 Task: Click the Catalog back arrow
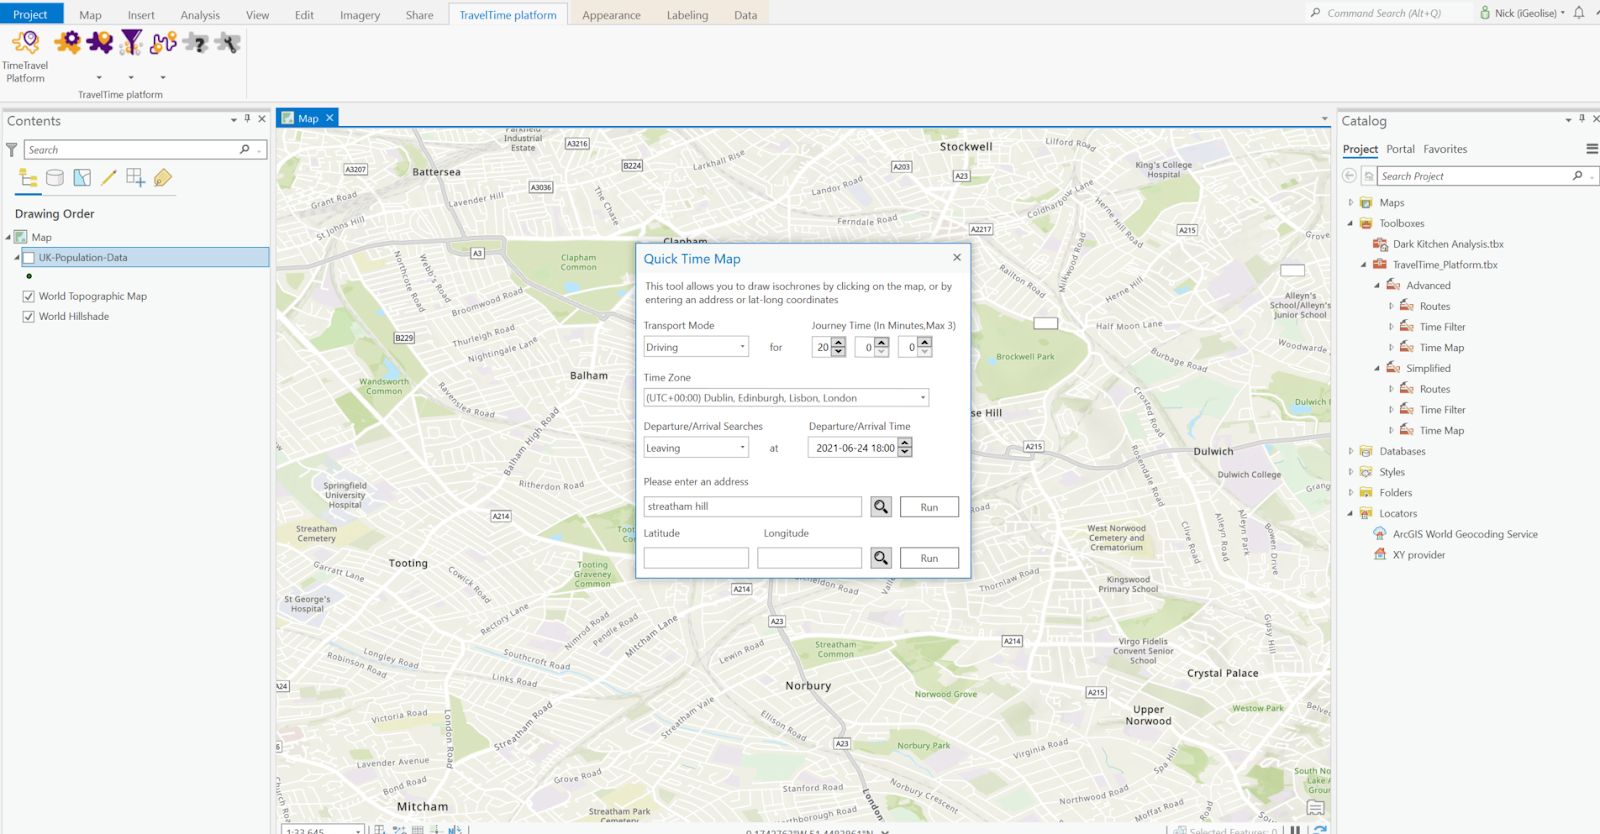click(x=1349, y=176)
